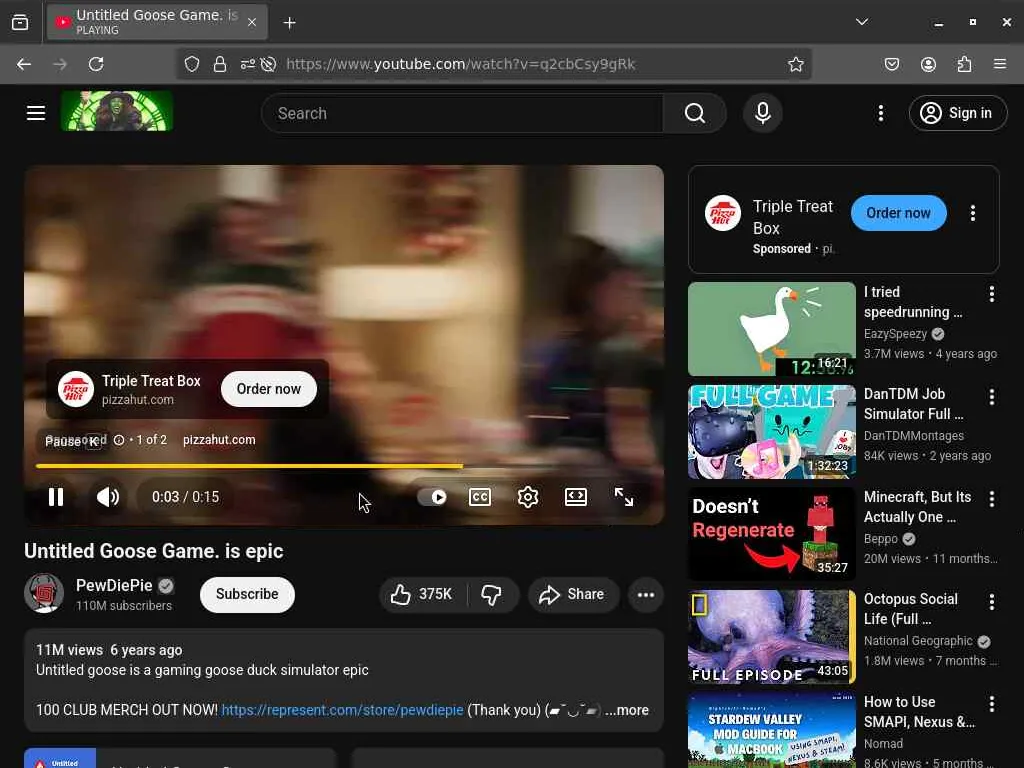Open represent.com store link in description
This screenshot has width=1024, height=768.
pyautogui.click(x=342, y=710)
